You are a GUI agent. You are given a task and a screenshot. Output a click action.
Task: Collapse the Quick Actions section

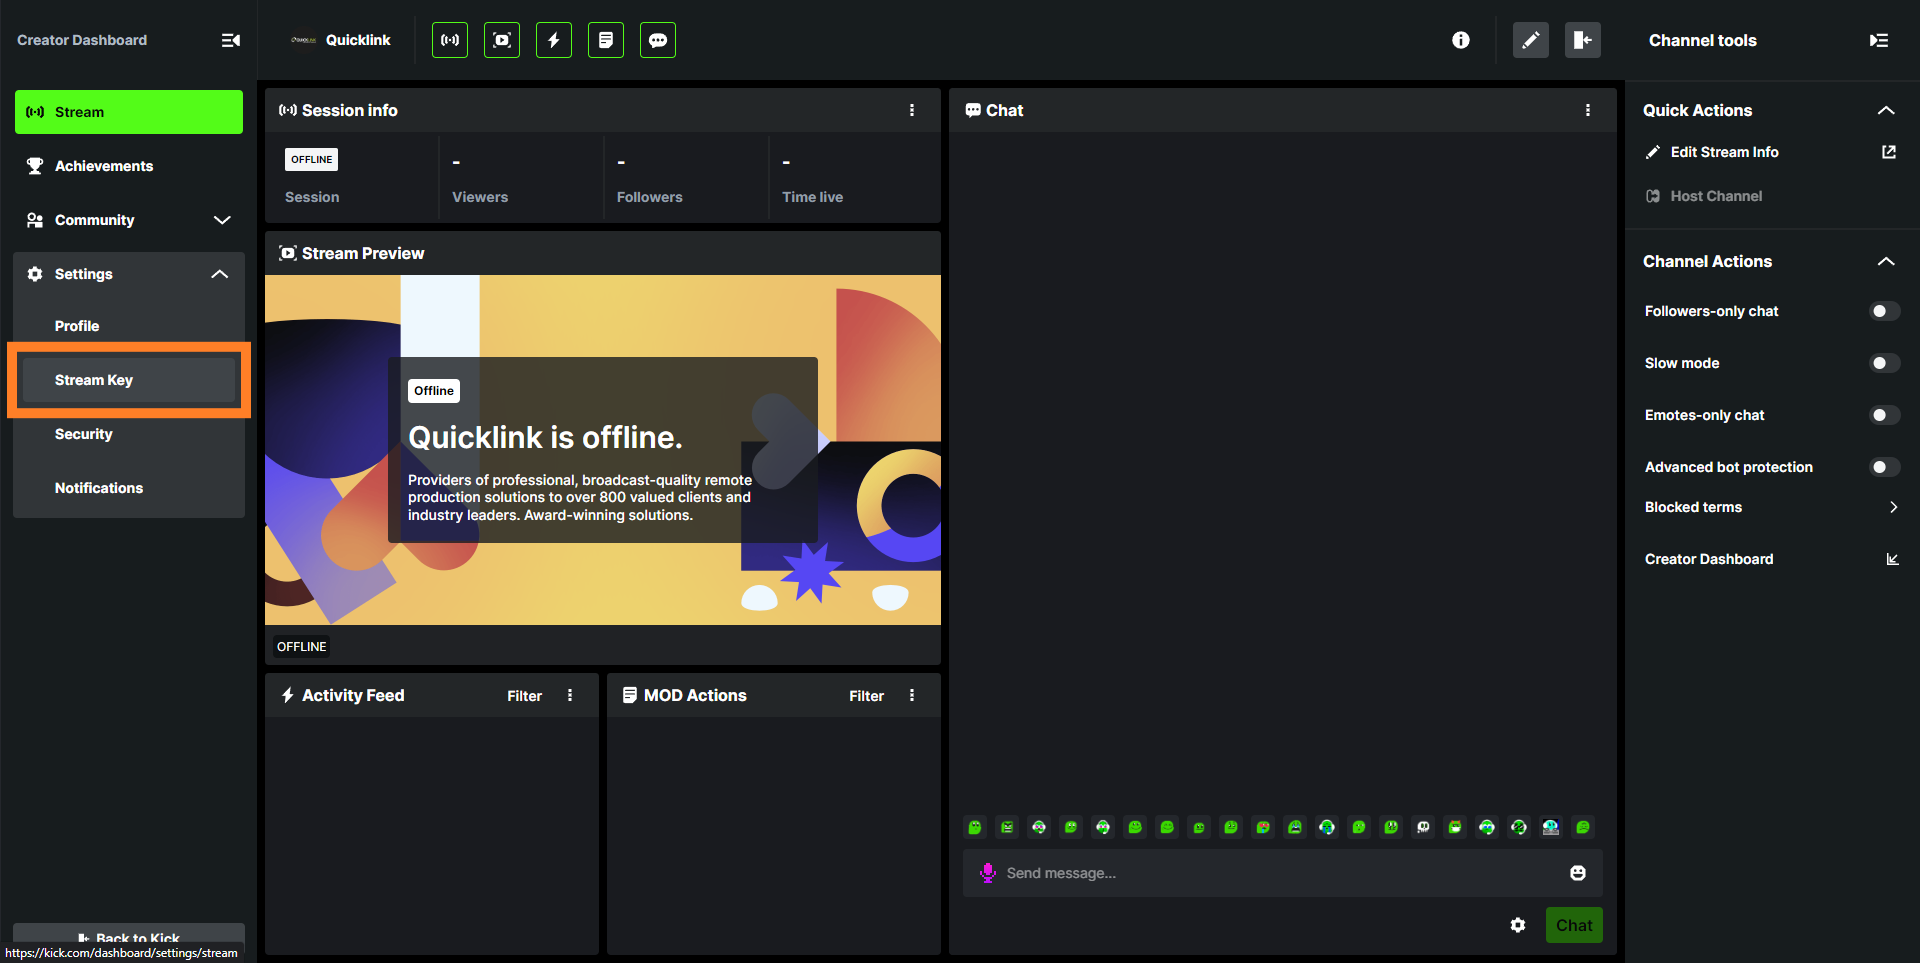(1886, 110)
